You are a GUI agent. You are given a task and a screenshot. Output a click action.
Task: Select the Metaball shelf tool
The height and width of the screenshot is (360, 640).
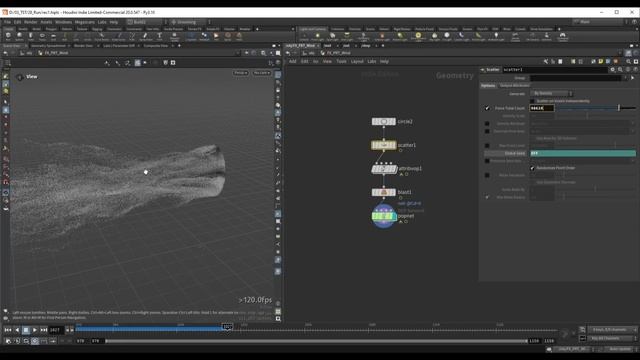point(204,37)
